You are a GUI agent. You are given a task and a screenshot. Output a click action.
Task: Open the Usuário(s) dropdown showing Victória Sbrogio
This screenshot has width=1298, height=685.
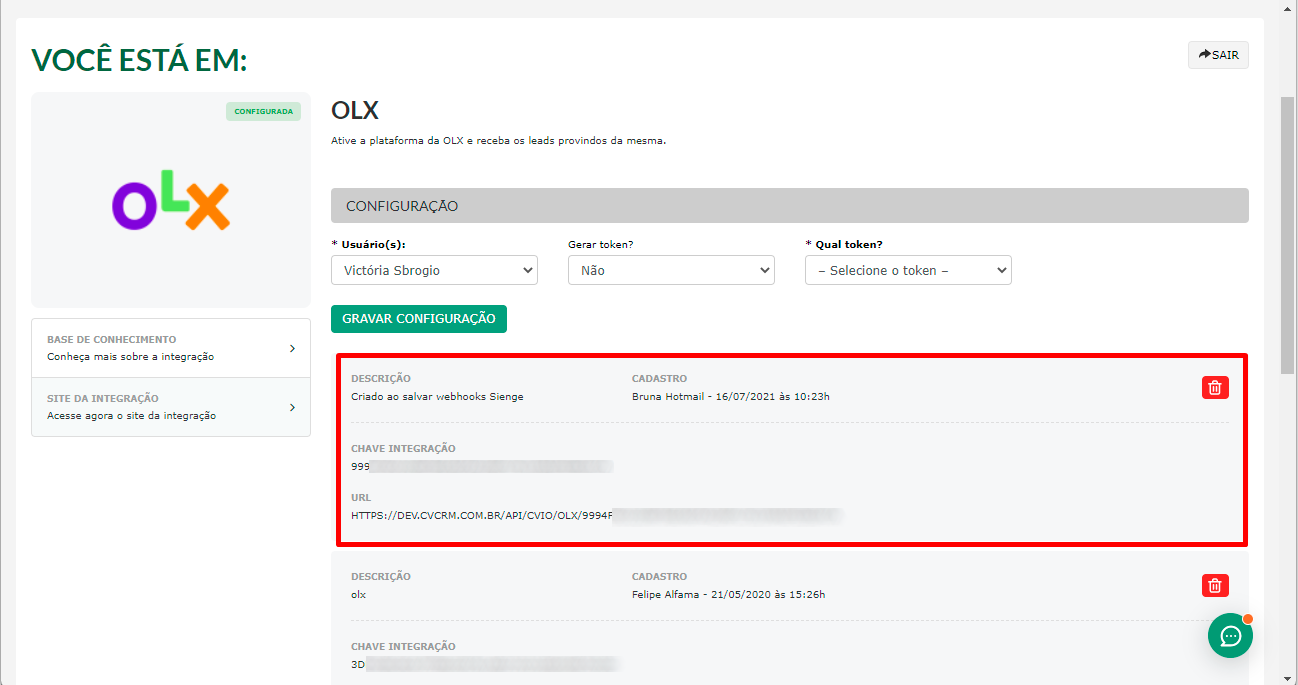tap(434, 270)
